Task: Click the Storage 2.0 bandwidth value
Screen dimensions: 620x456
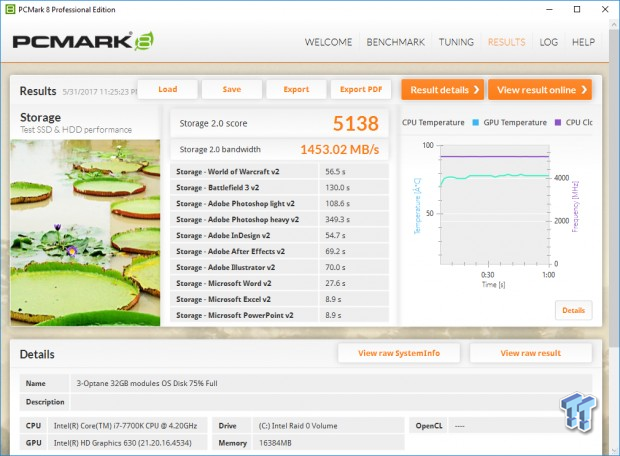Action: (340, 149)
